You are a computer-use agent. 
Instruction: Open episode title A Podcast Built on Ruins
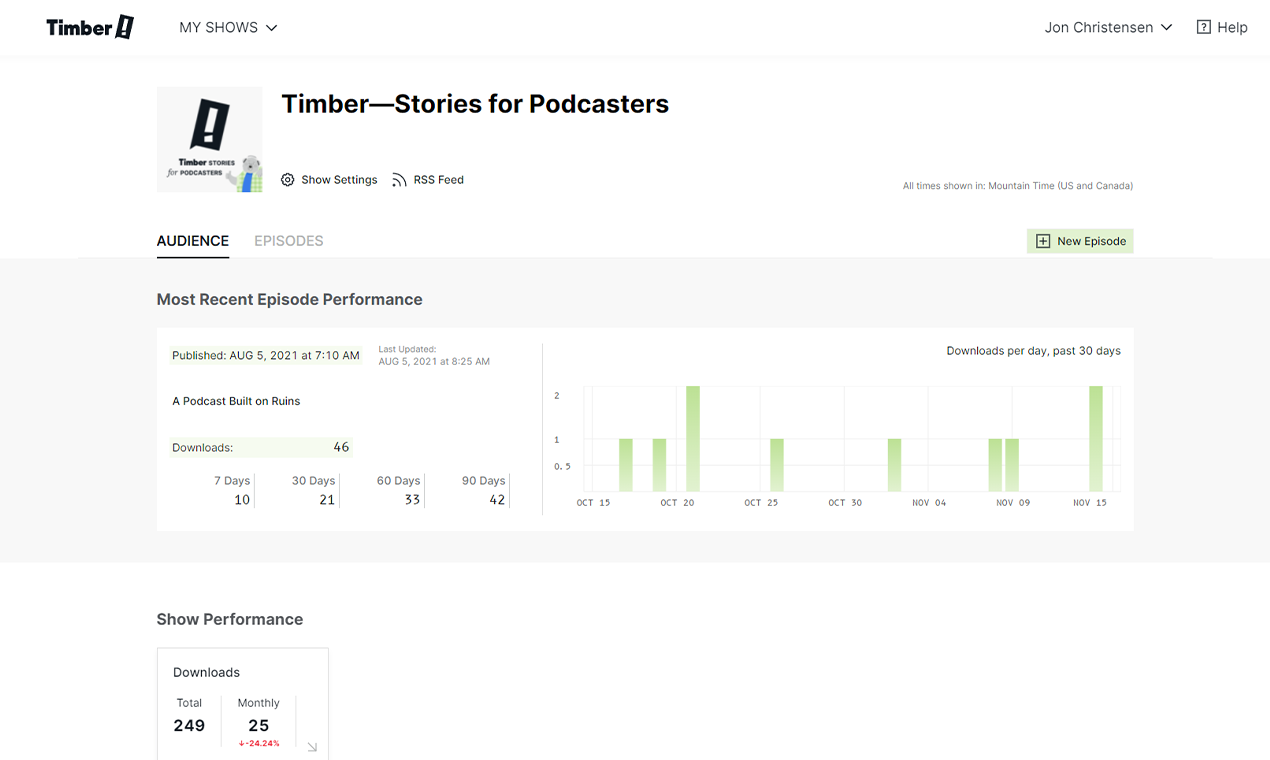click(x=236, y=401)
